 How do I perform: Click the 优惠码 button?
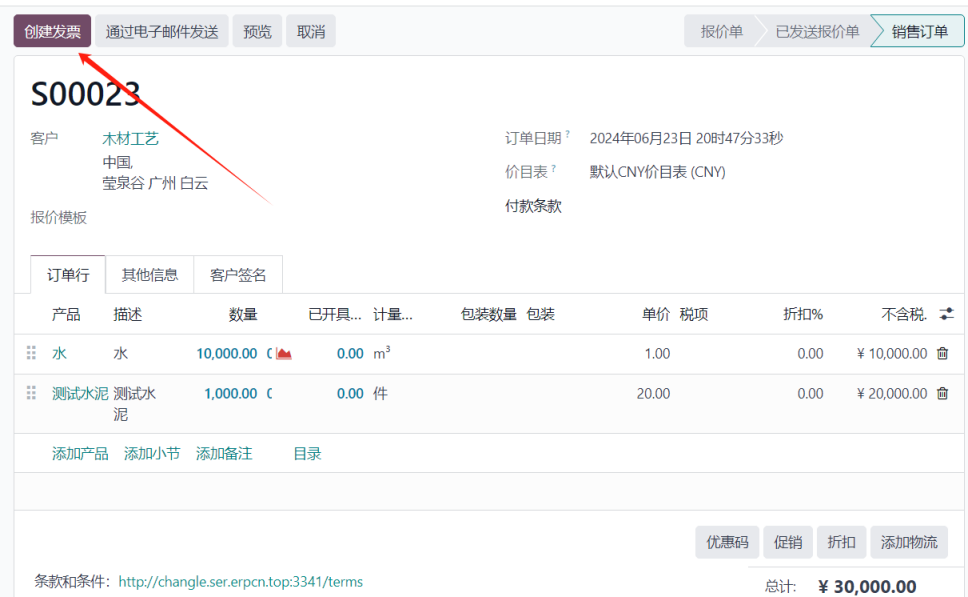point(727,542)
